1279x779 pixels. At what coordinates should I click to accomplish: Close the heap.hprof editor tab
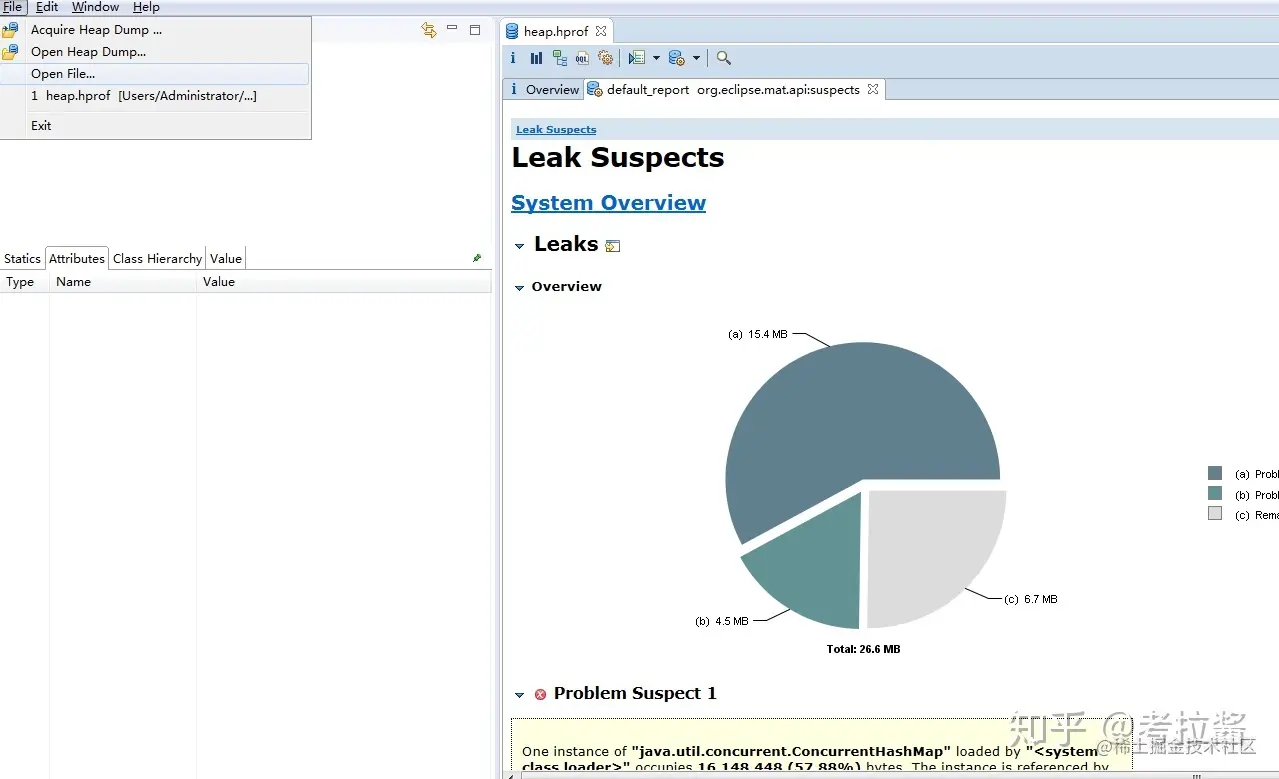pyautogui.click(x=601, y=31)
